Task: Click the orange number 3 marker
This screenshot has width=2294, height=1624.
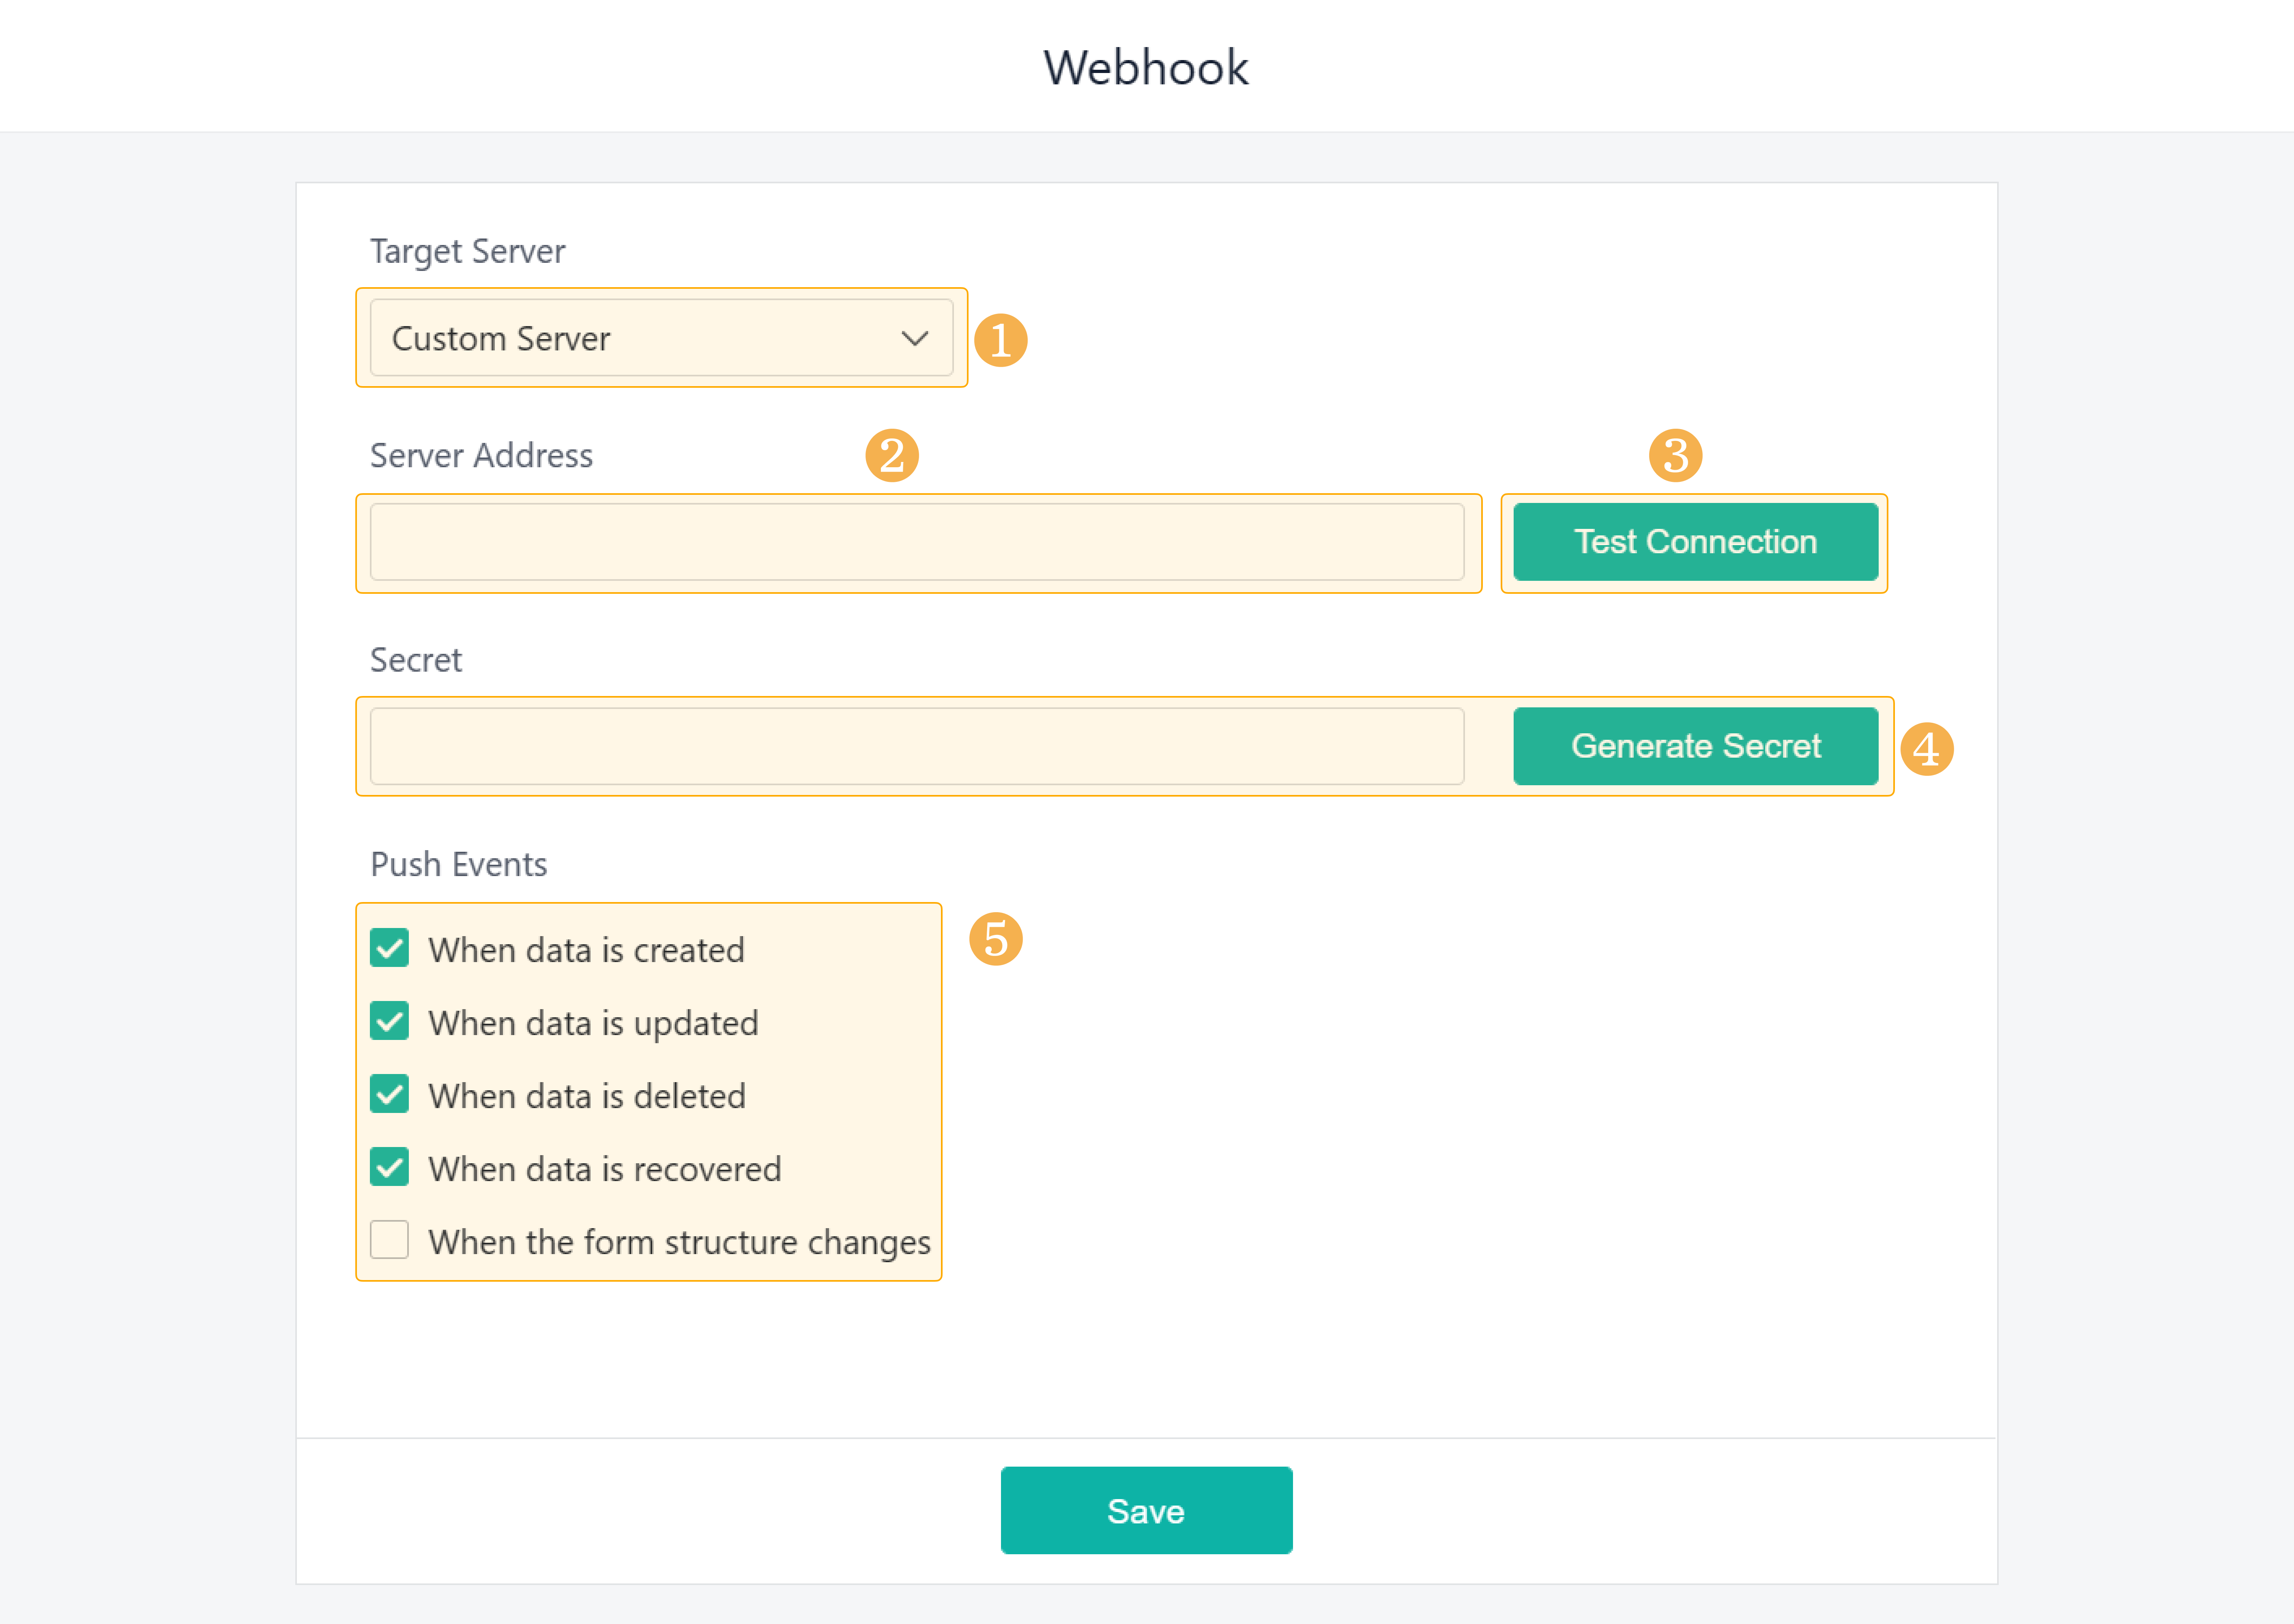Action: pos(1675,456)
